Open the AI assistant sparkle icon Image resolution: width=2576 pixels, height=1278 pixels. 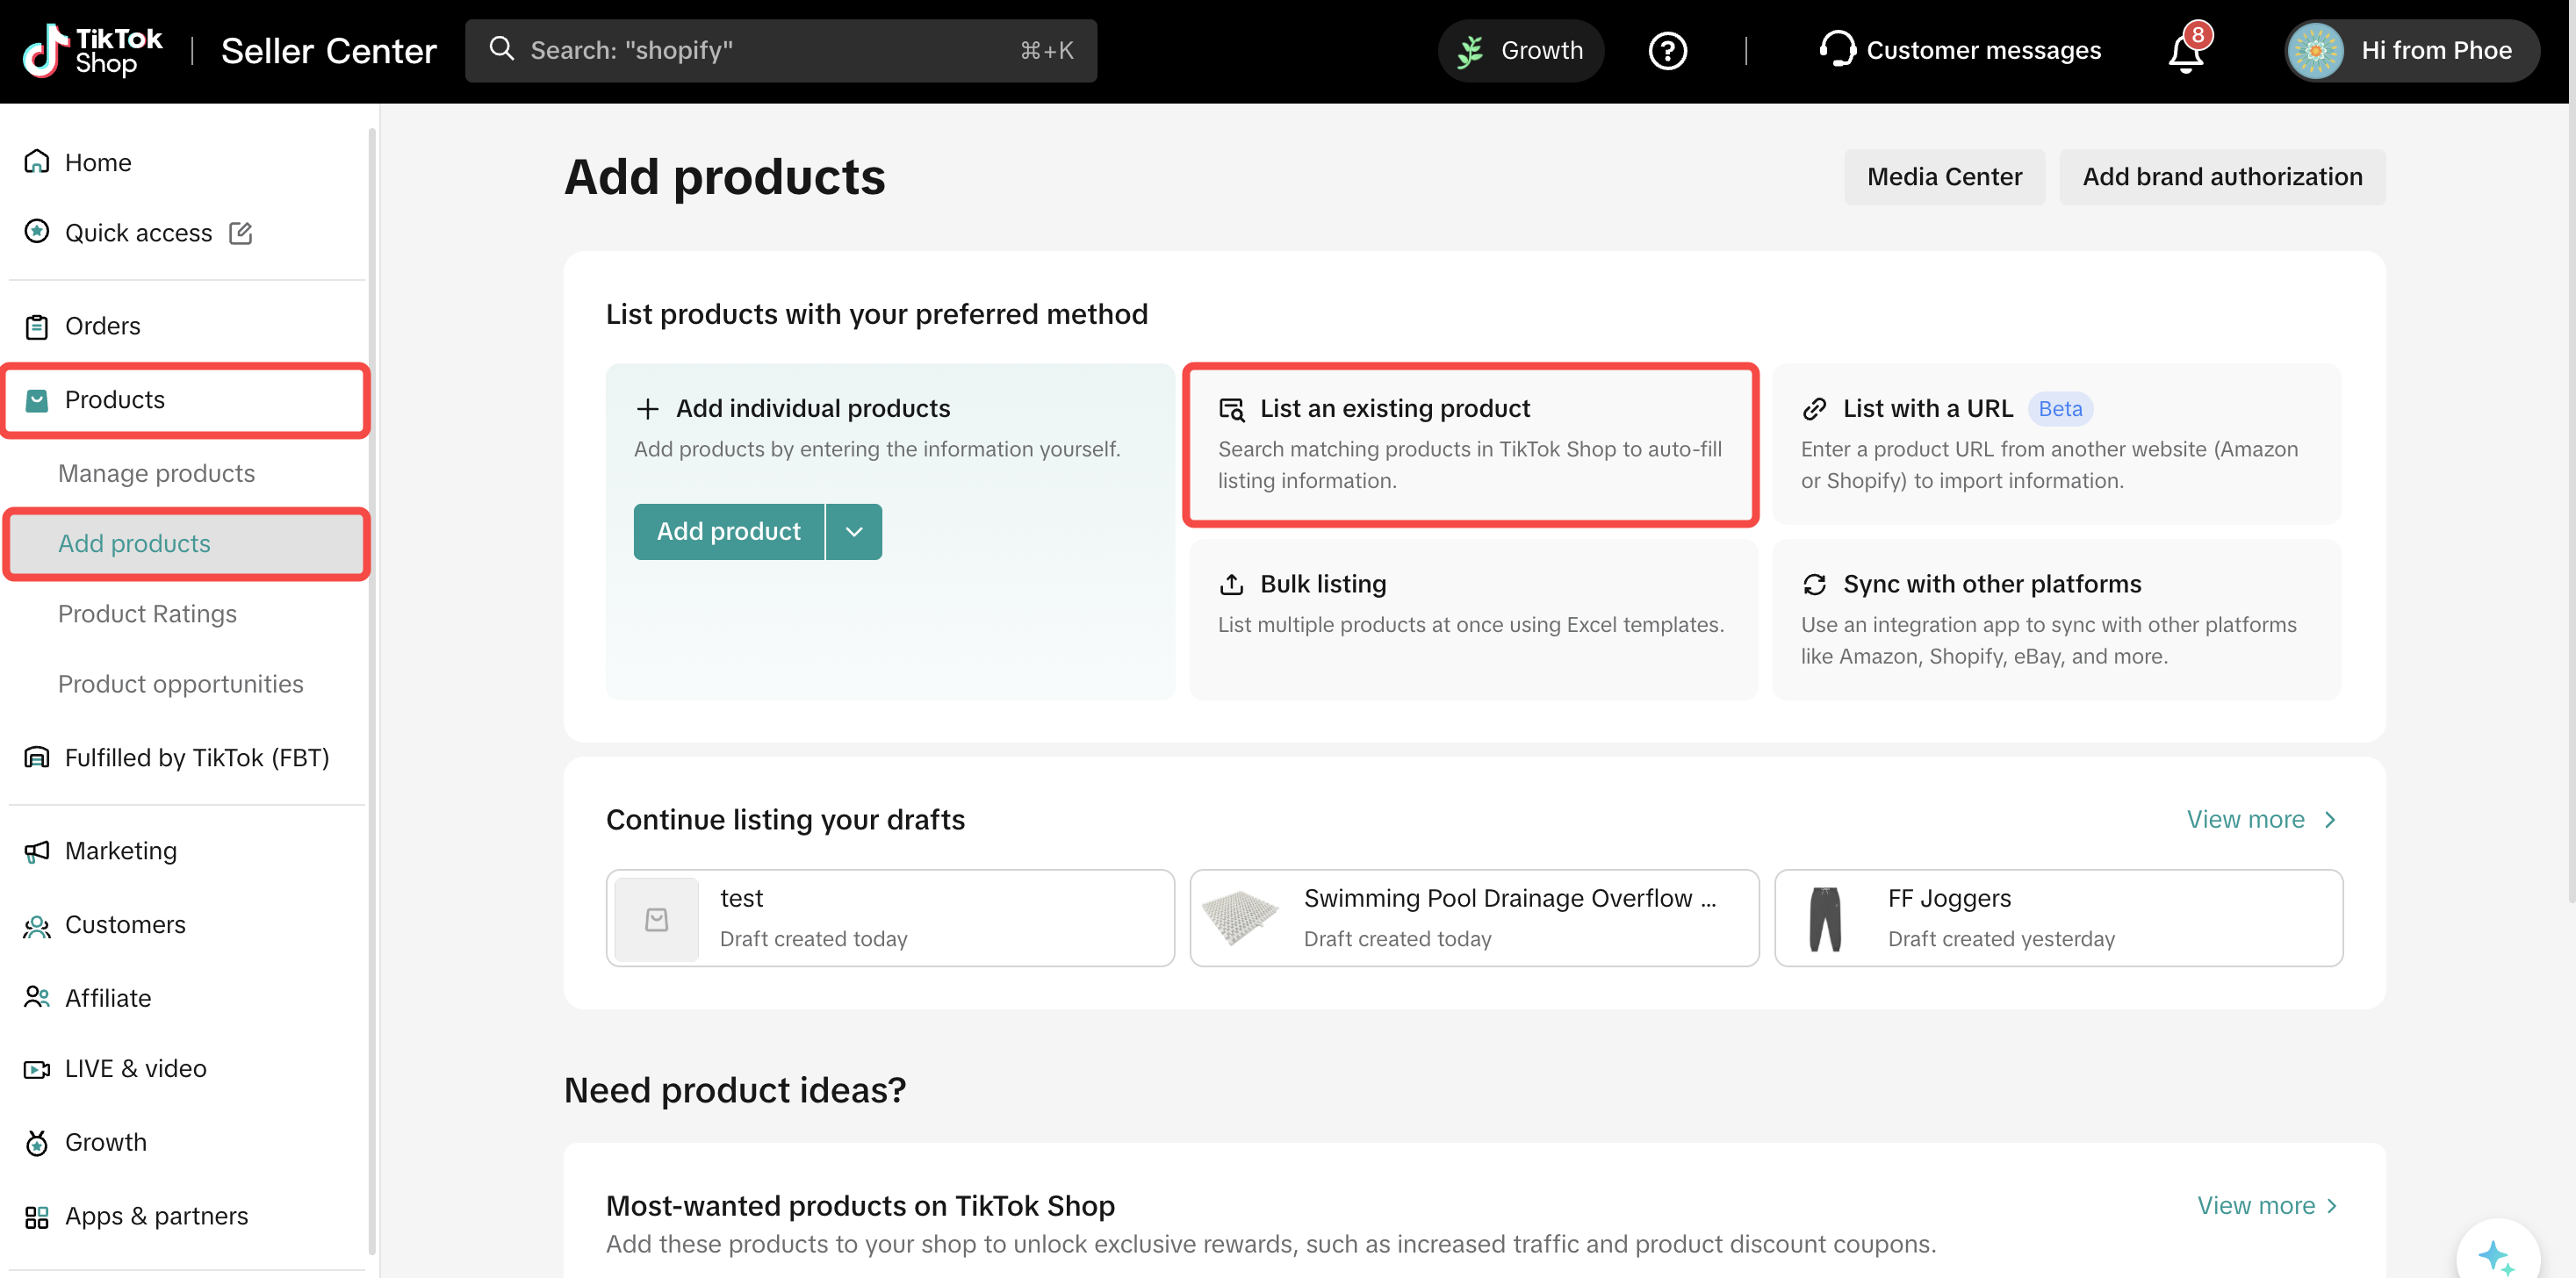click(x=2496, y=1254)
